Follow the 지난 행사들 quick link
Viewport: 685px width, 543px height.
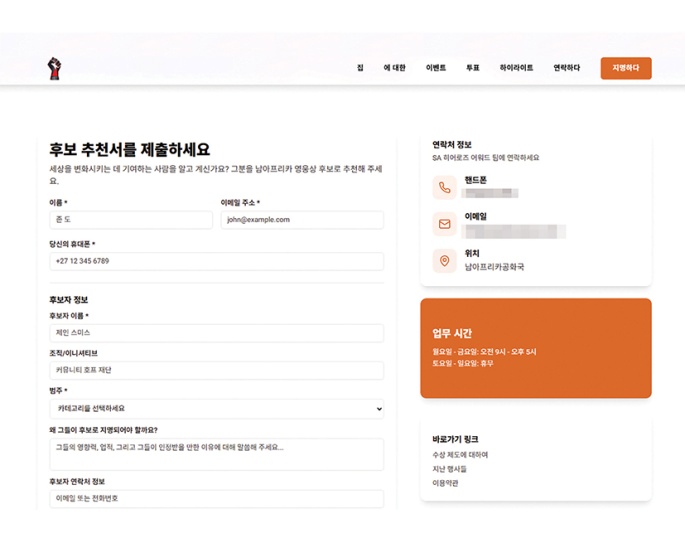[450, 469]
